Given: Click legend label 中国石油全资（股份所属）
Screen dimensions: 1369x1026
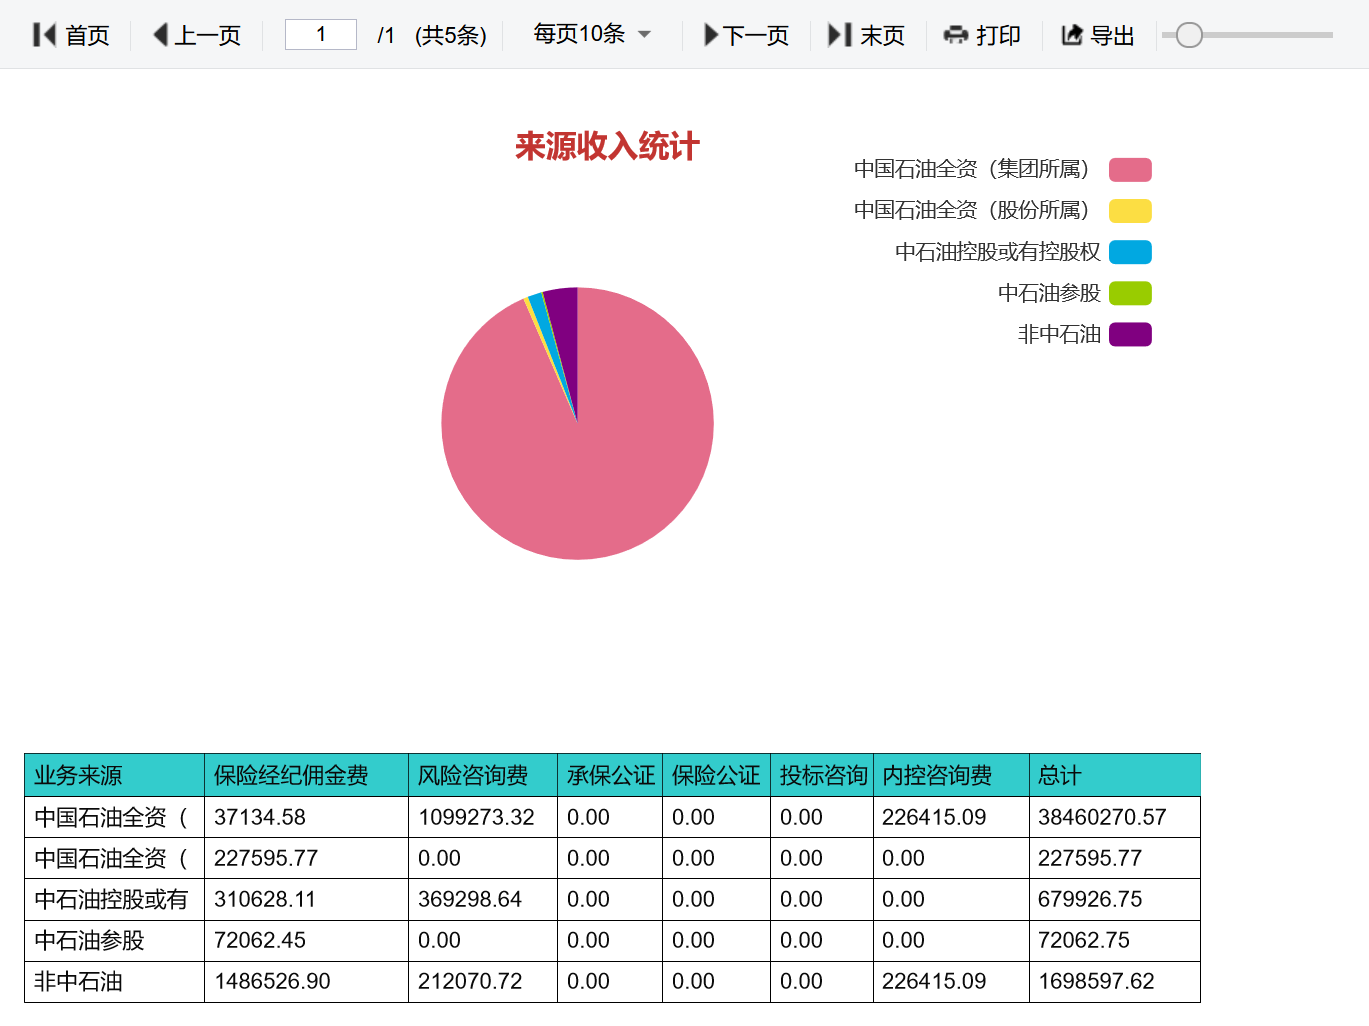Looking at the screenshot, I should click(975, 210).
